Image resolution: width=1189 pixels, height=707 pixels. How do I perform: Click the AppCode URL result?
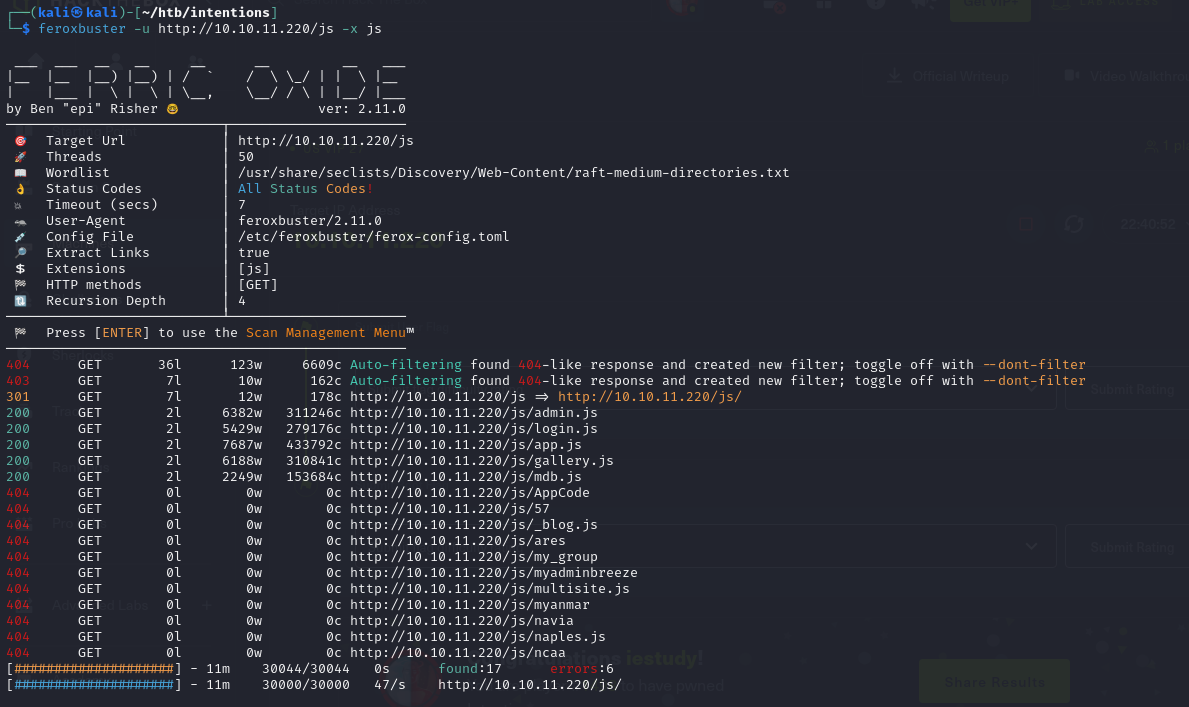469,493
